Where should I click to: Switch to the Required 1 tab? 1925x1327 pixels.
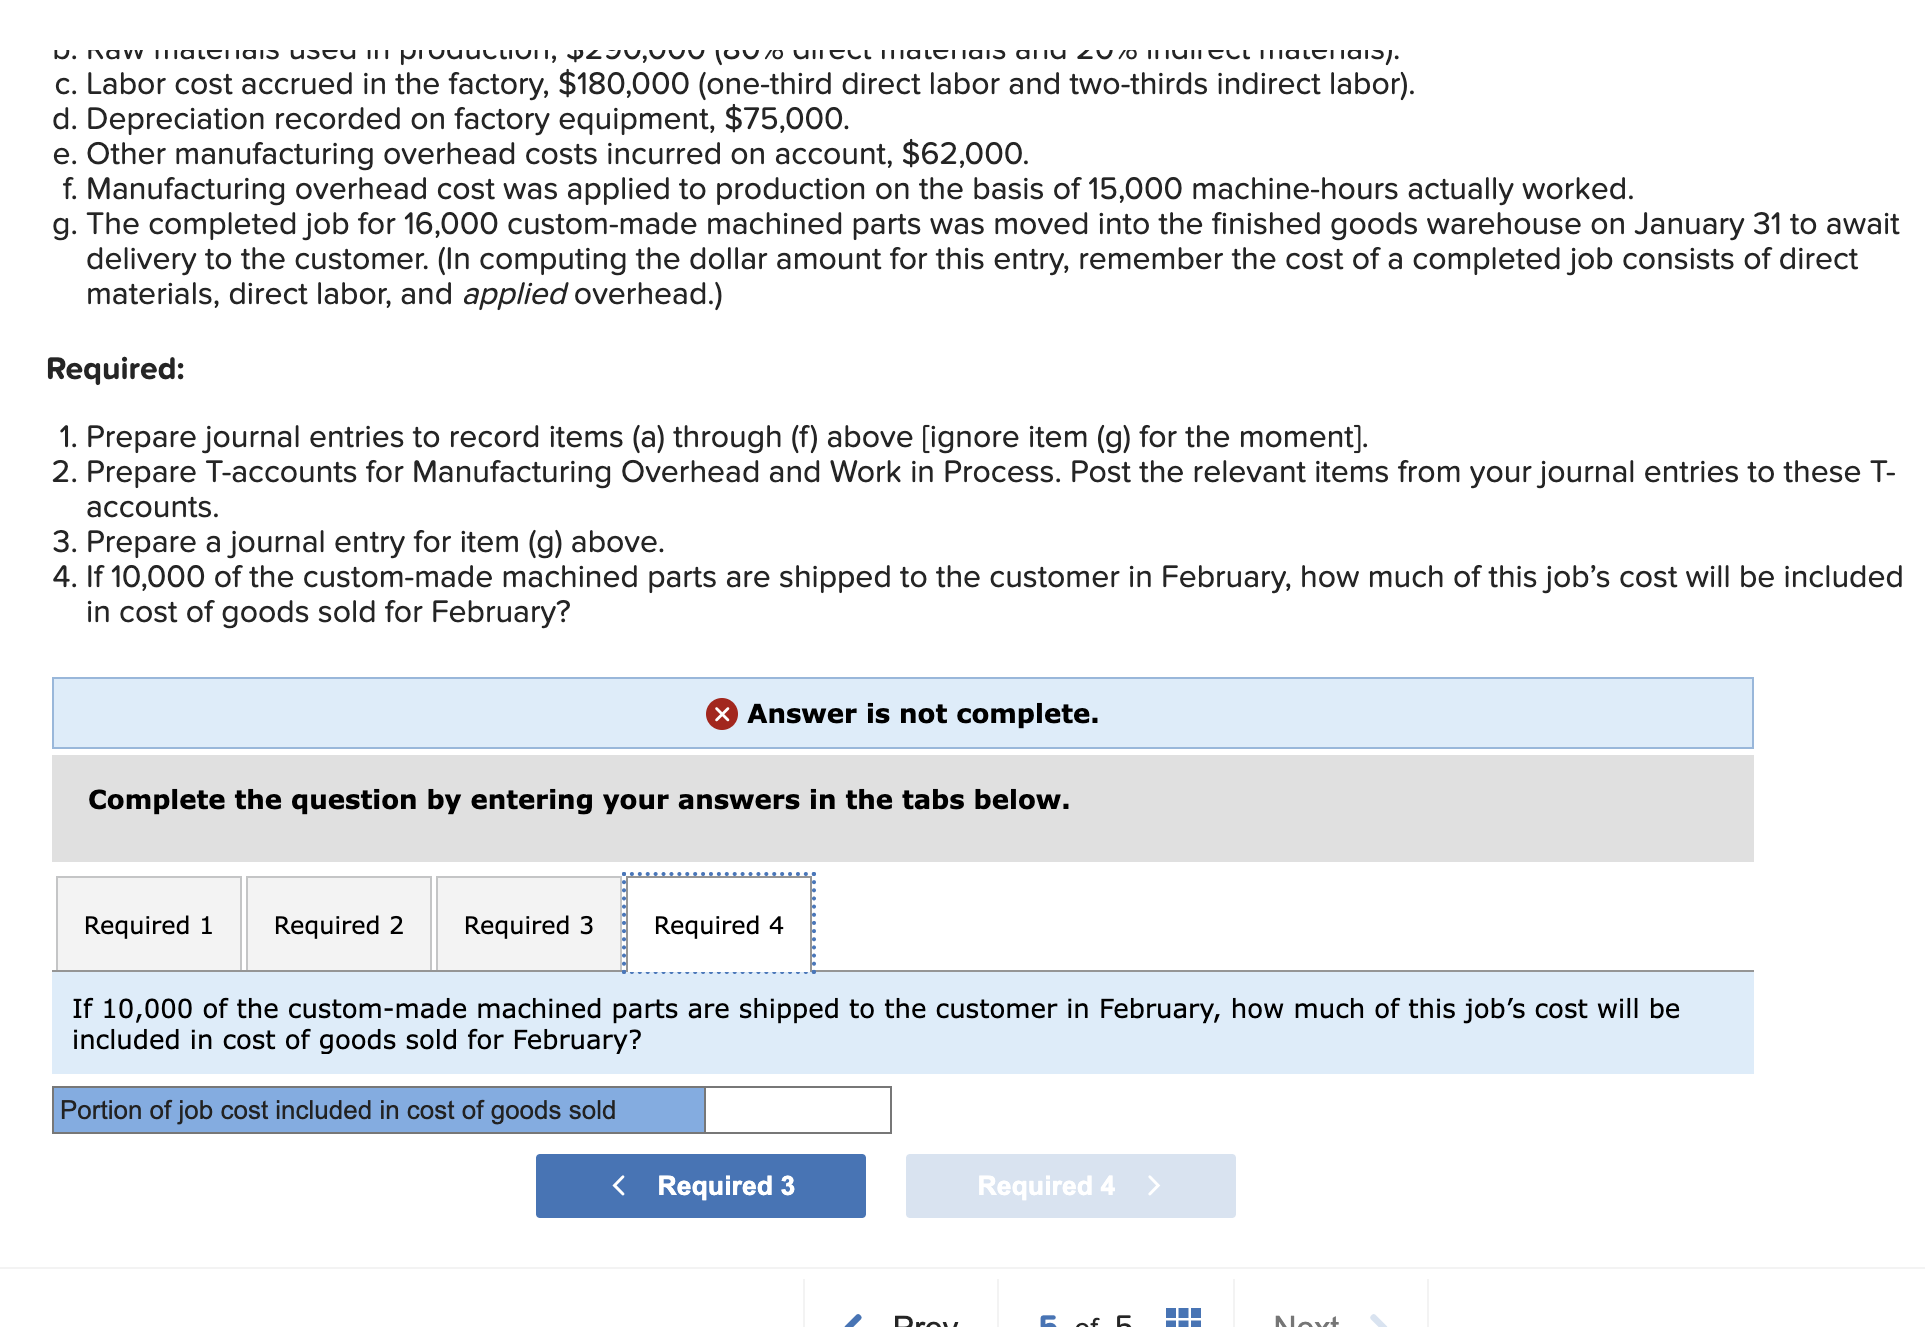click(148, 925)
